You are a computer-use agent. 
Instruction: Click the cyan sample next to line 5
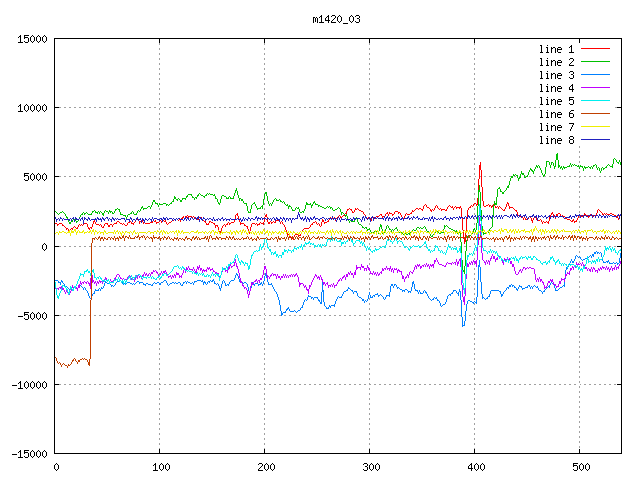point(596,101)
